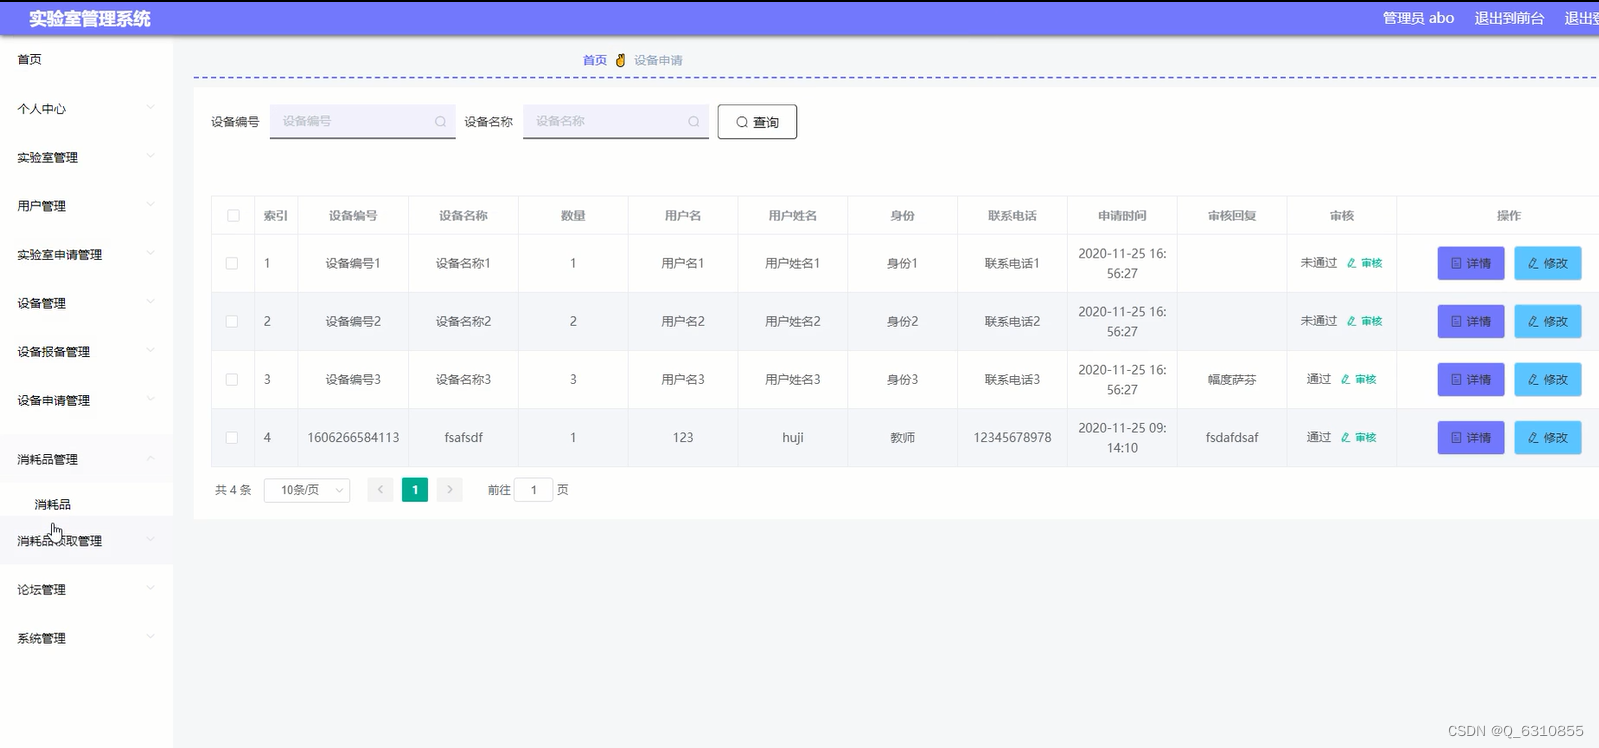Click cell fsafsdf in 设备名称 column
Viewport: 1599px width, 748px height.
coord(464,437)
